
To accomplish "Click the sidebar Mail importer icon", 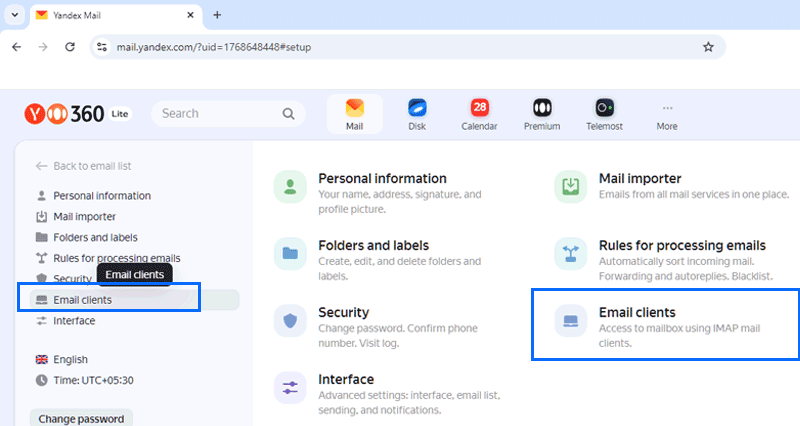I will point(41,217).
